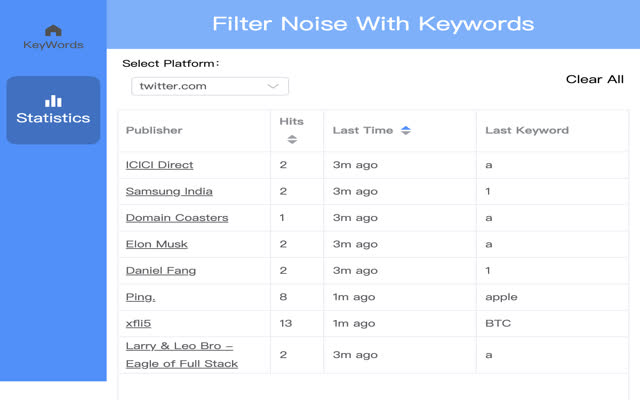Open Elon Musk publisher link

[157, 244]
